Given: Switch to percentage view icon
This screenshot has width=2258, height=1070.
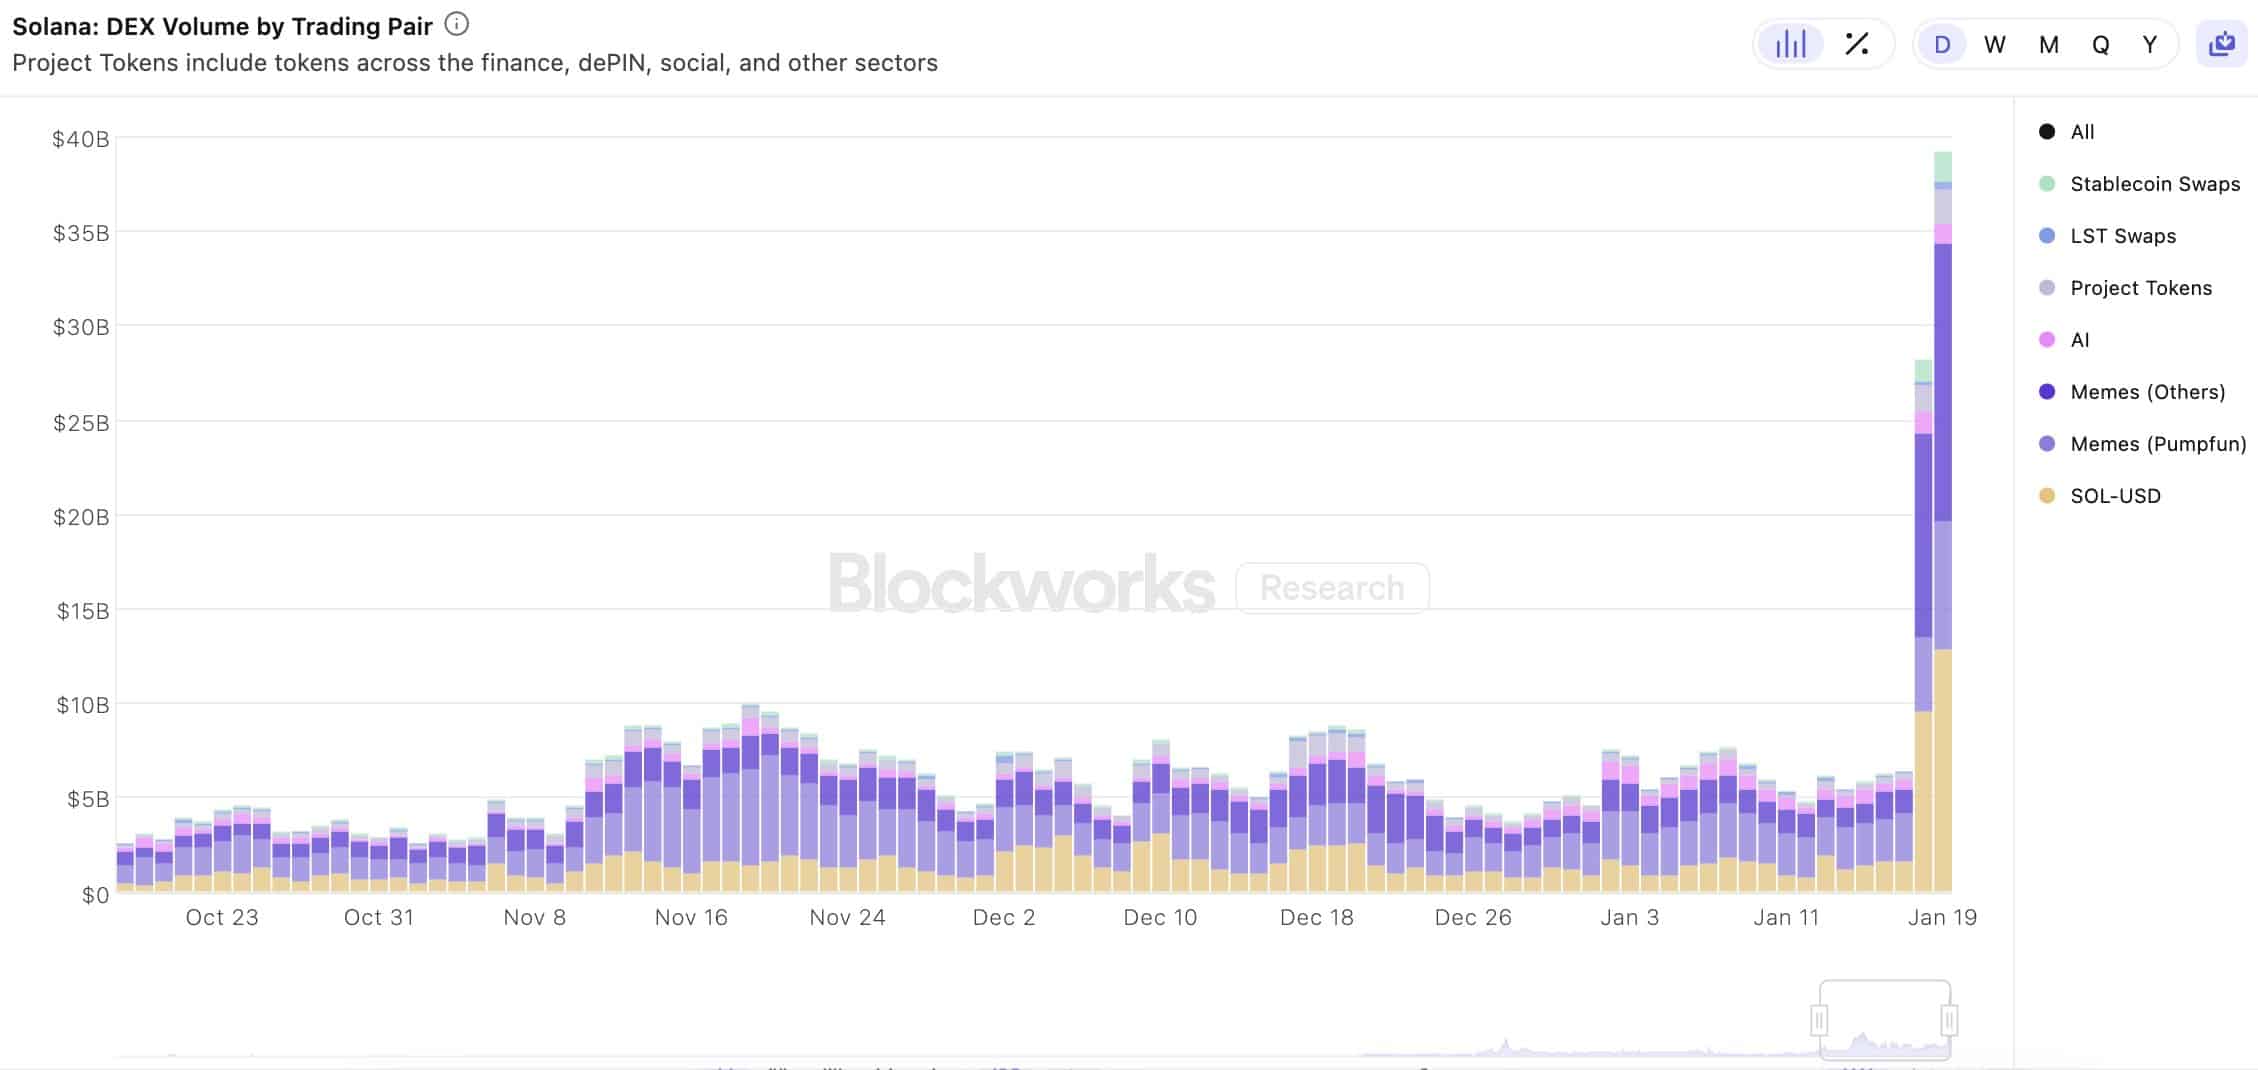Looking at the screenshot, I should point(1858,43).
